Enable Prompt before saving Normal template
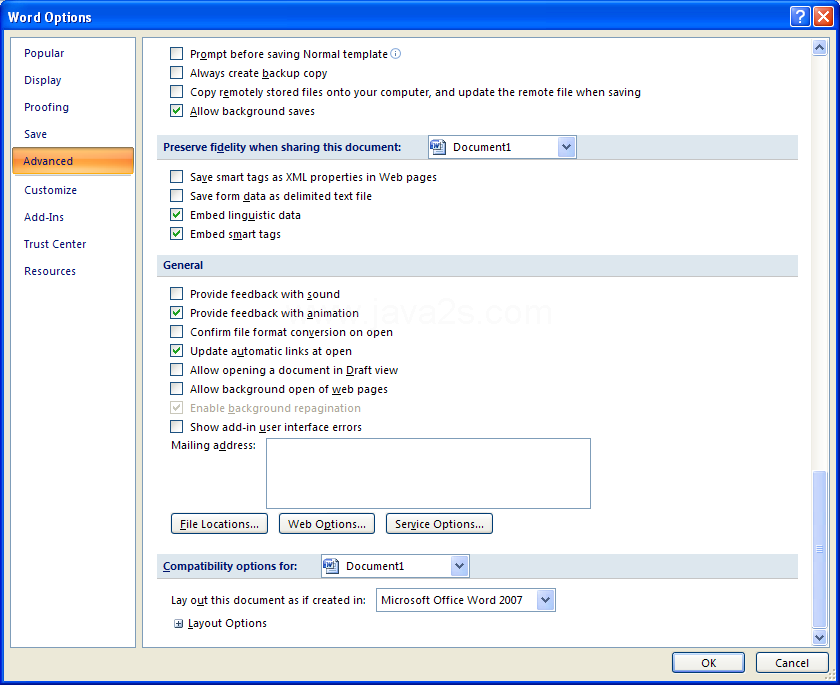Screen dimensions: 840x685 pyautogui.click(x=176, y=54)
